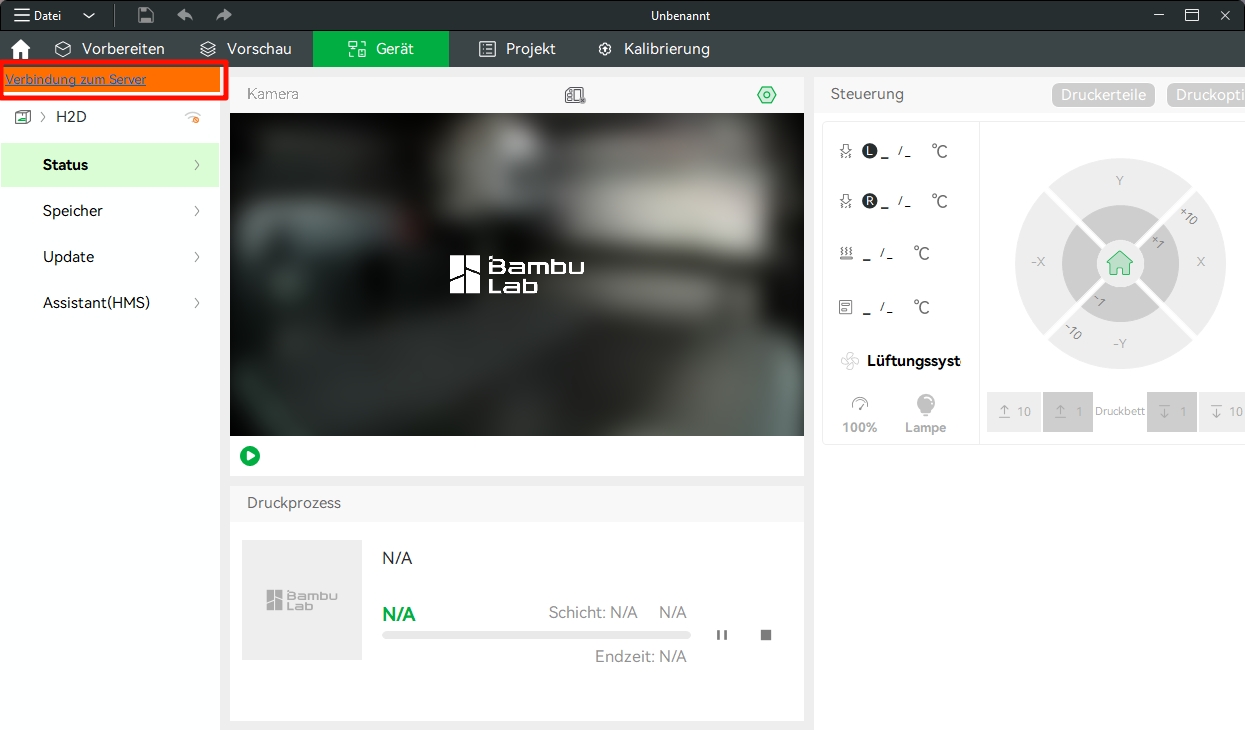This screenshot has width=1245, height=730.
Task: Select Status in the sidebar
Action: (x=110, y=165)
